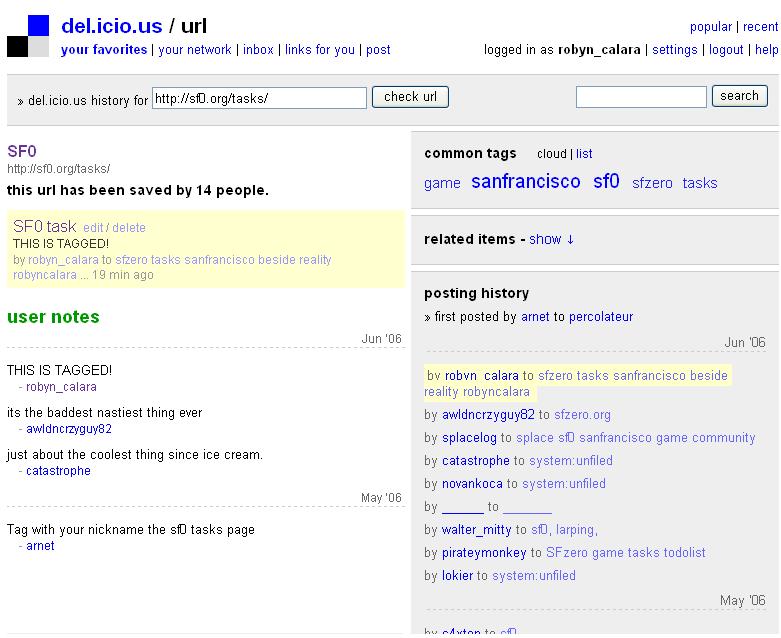Click the del.icio.us checkered logo icon
This screenshot has height=638, width=781.
(x=28, y=36)
